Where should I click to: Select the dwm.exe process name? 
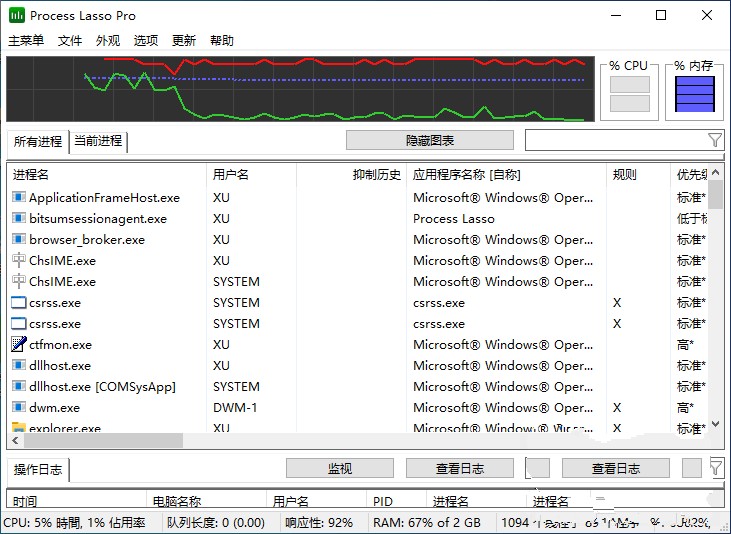click(54, 408)
